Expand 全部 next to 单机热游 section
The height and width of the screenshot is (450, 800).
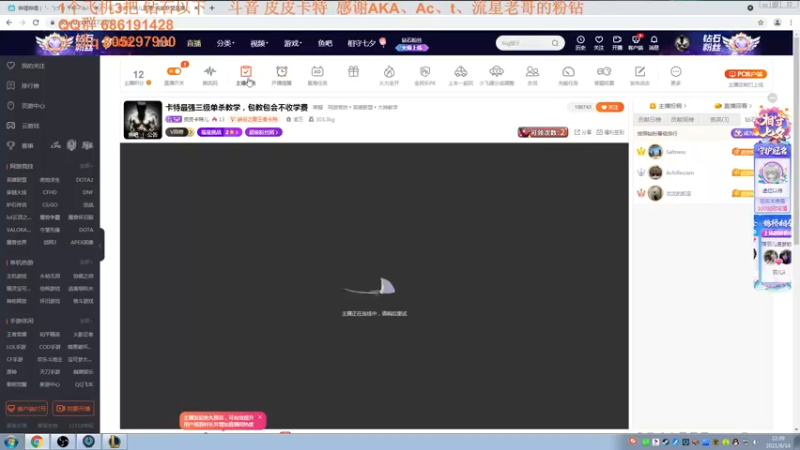click(86, 262)
